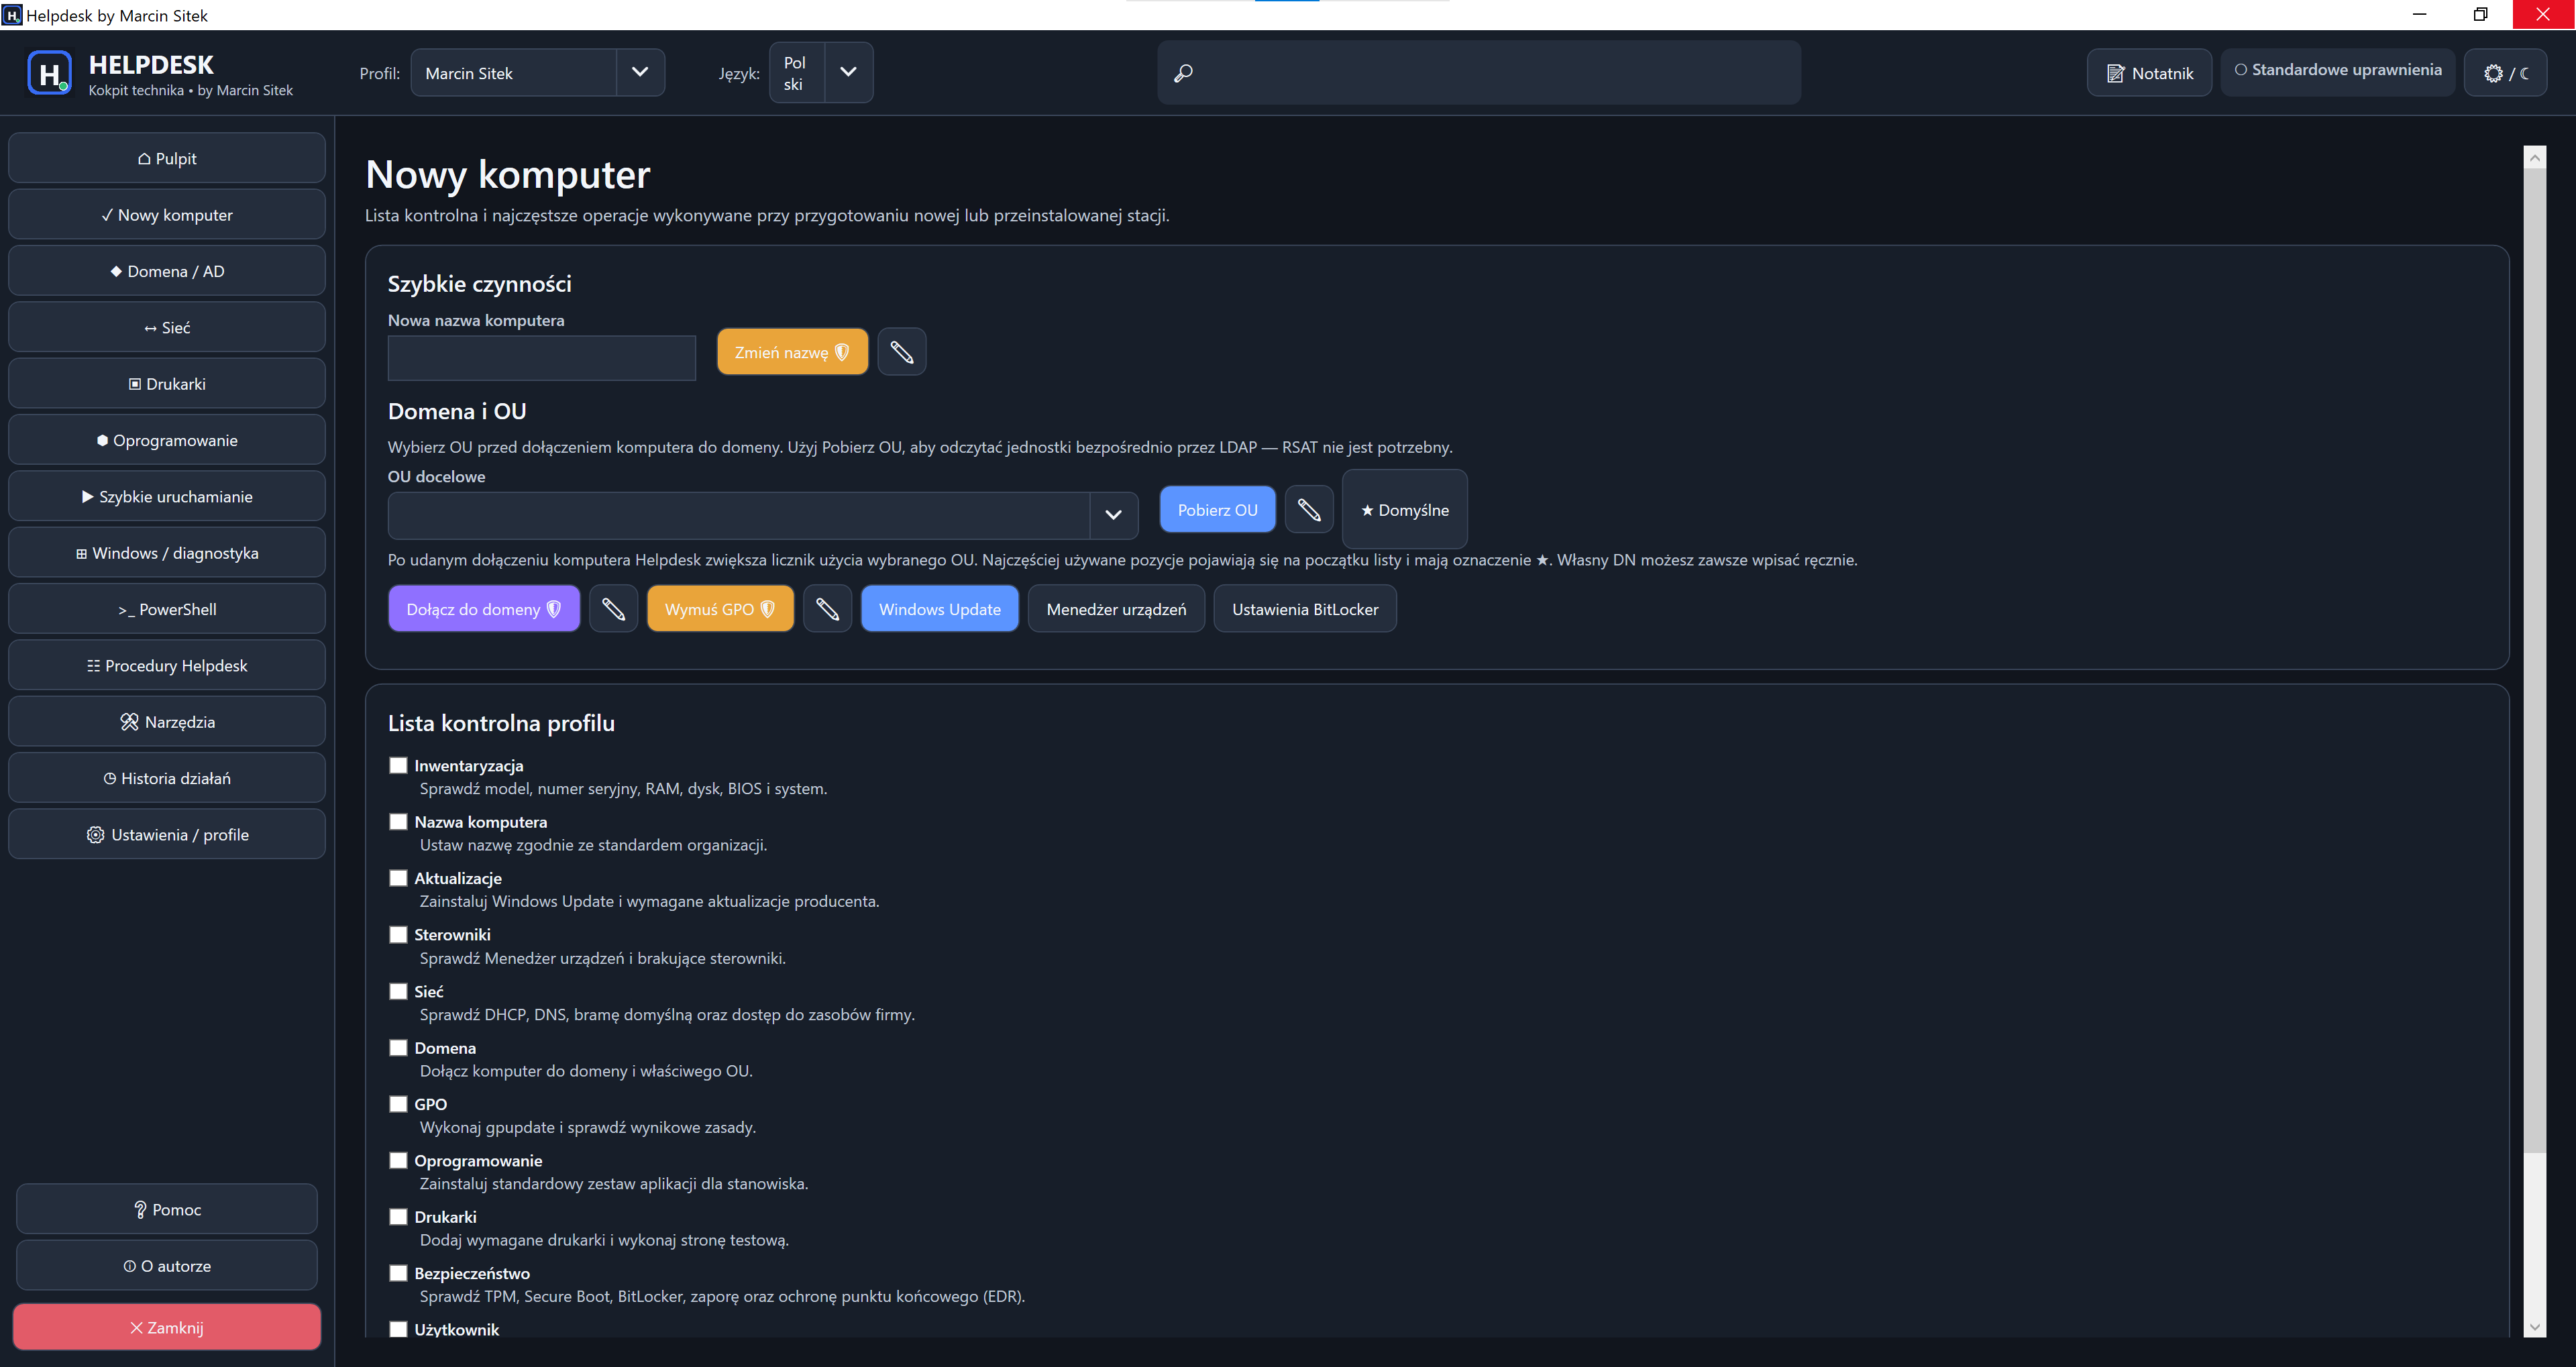
Task: Launch Windows Update
Action: (939, 609)
